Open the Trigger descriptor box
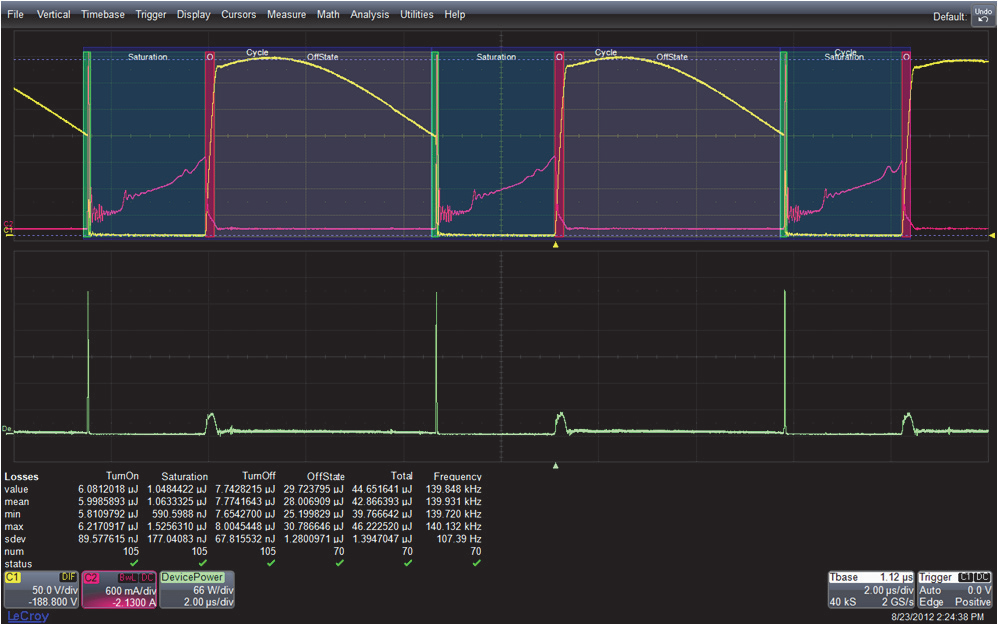Viewport: 998px width, 624px height. tap(955, 590)
